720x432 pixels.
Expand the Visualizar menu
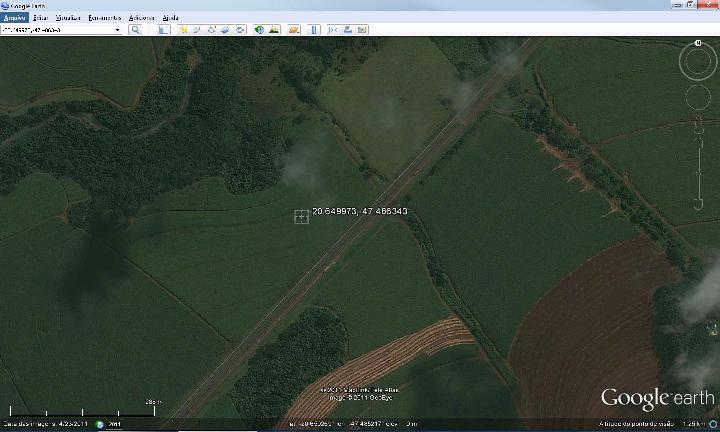(x=68, y=17)
